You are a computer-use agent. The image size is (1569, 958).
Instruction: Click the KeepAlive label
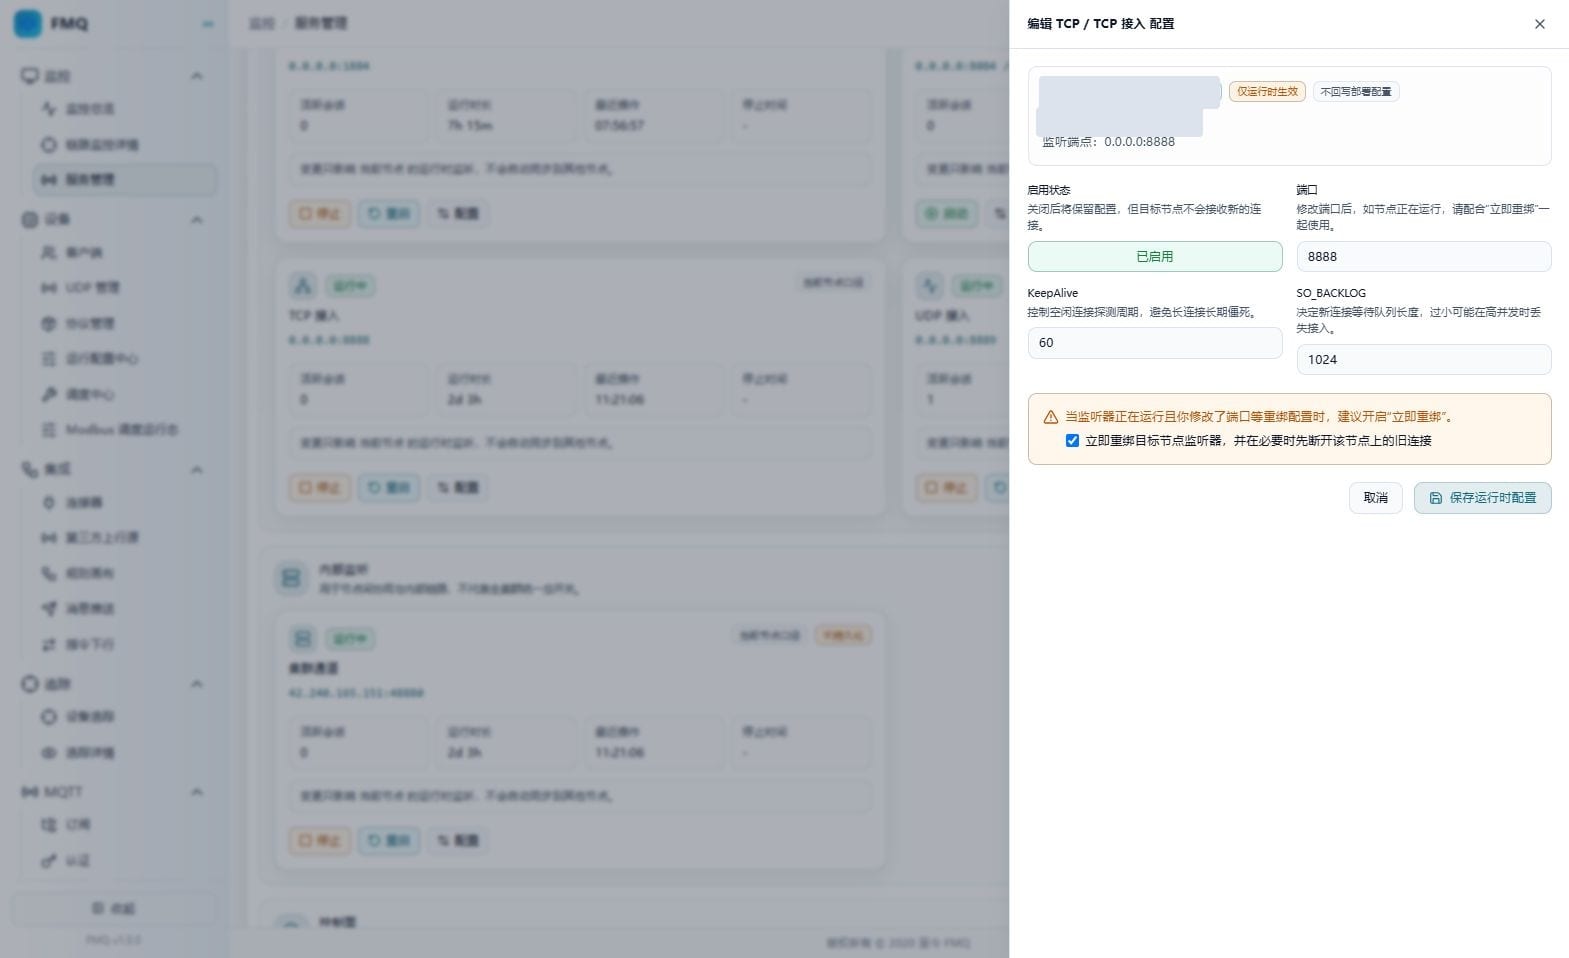[x=1052, y=293]
